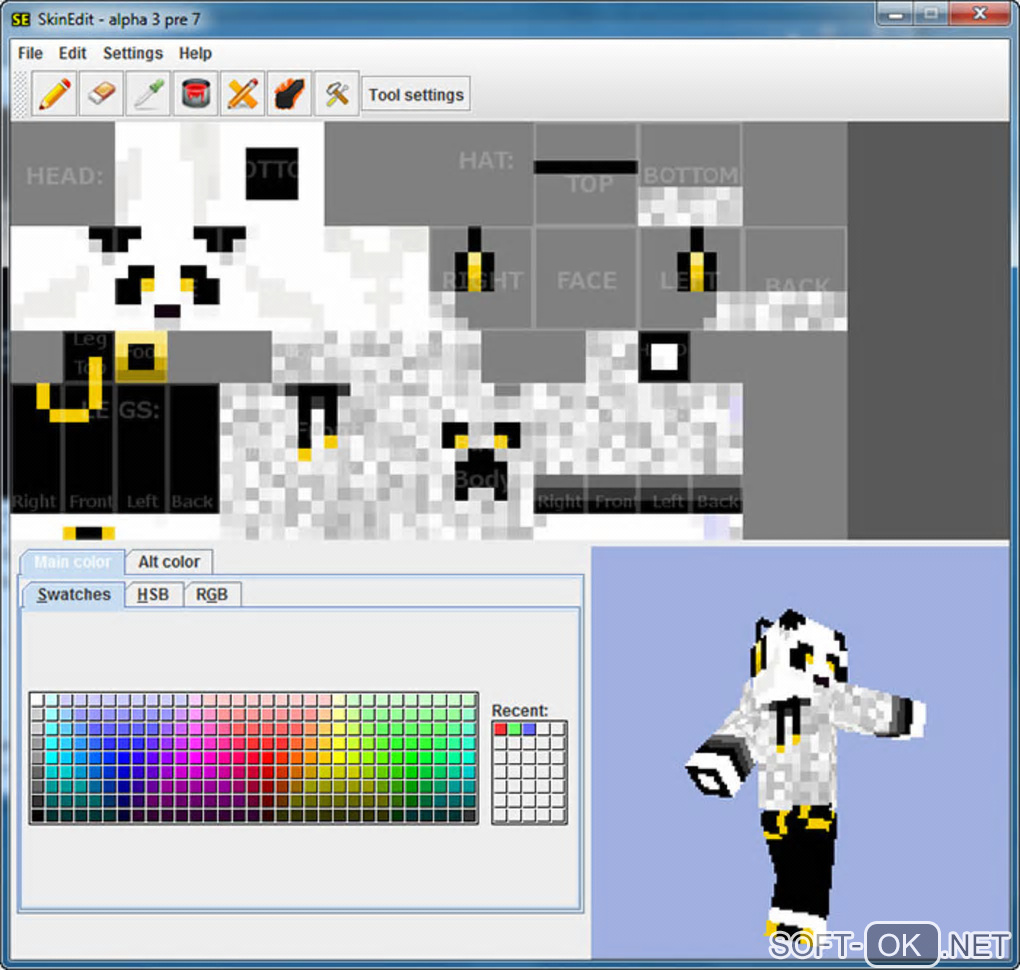
Task: Pick the blue swatch in Recent colors
Action: click(530, 729)
